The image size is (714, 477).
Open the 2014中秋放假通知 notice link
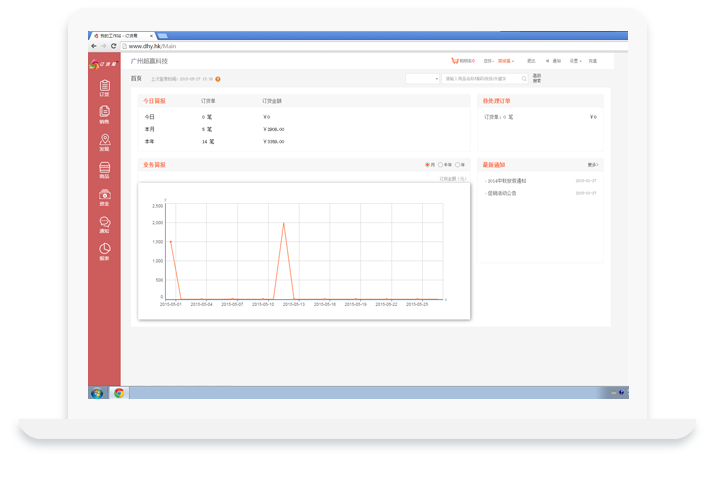[506, 181]
